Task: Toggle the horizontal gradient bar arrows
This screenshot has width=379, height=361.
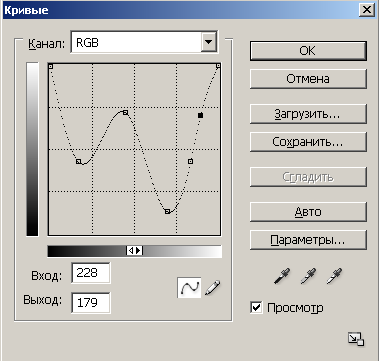Action: tap(135, 251)
